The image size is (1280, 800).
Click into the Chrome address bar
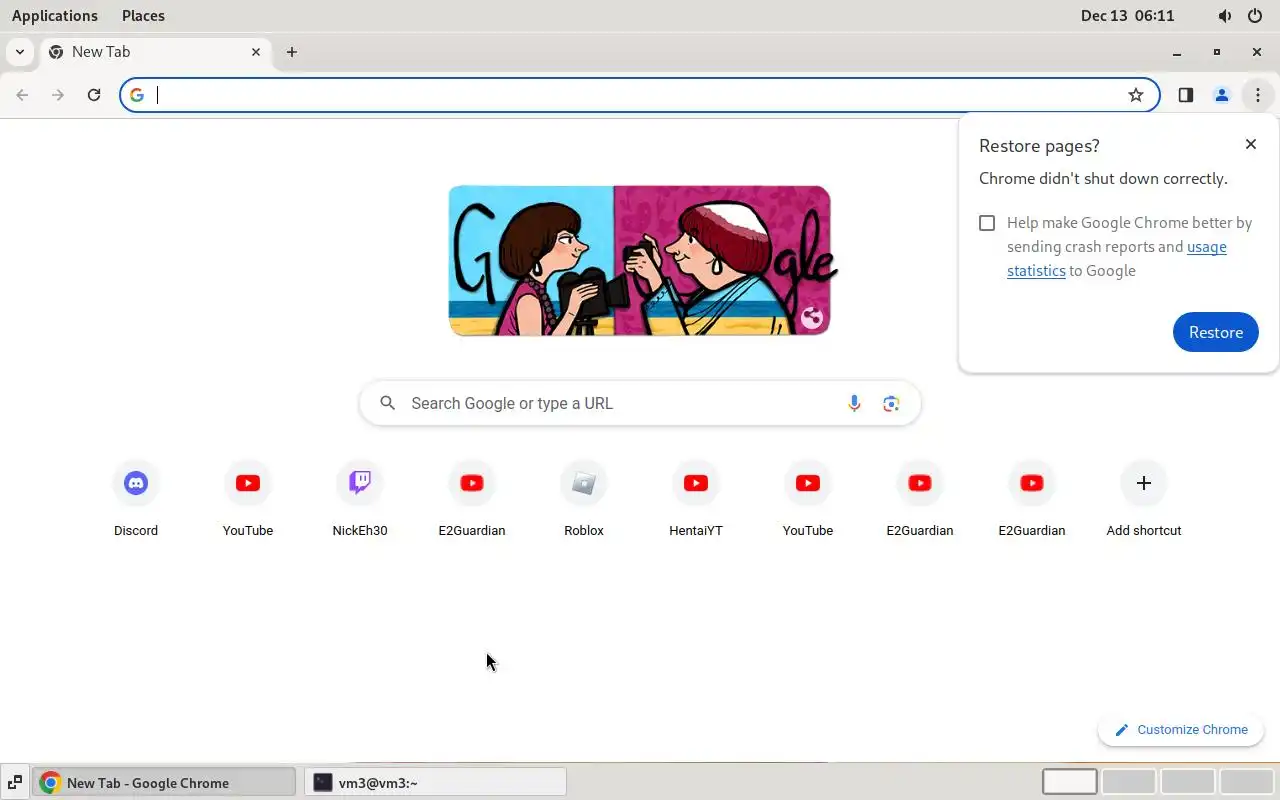pyautogui.click(x=640, y=95)
